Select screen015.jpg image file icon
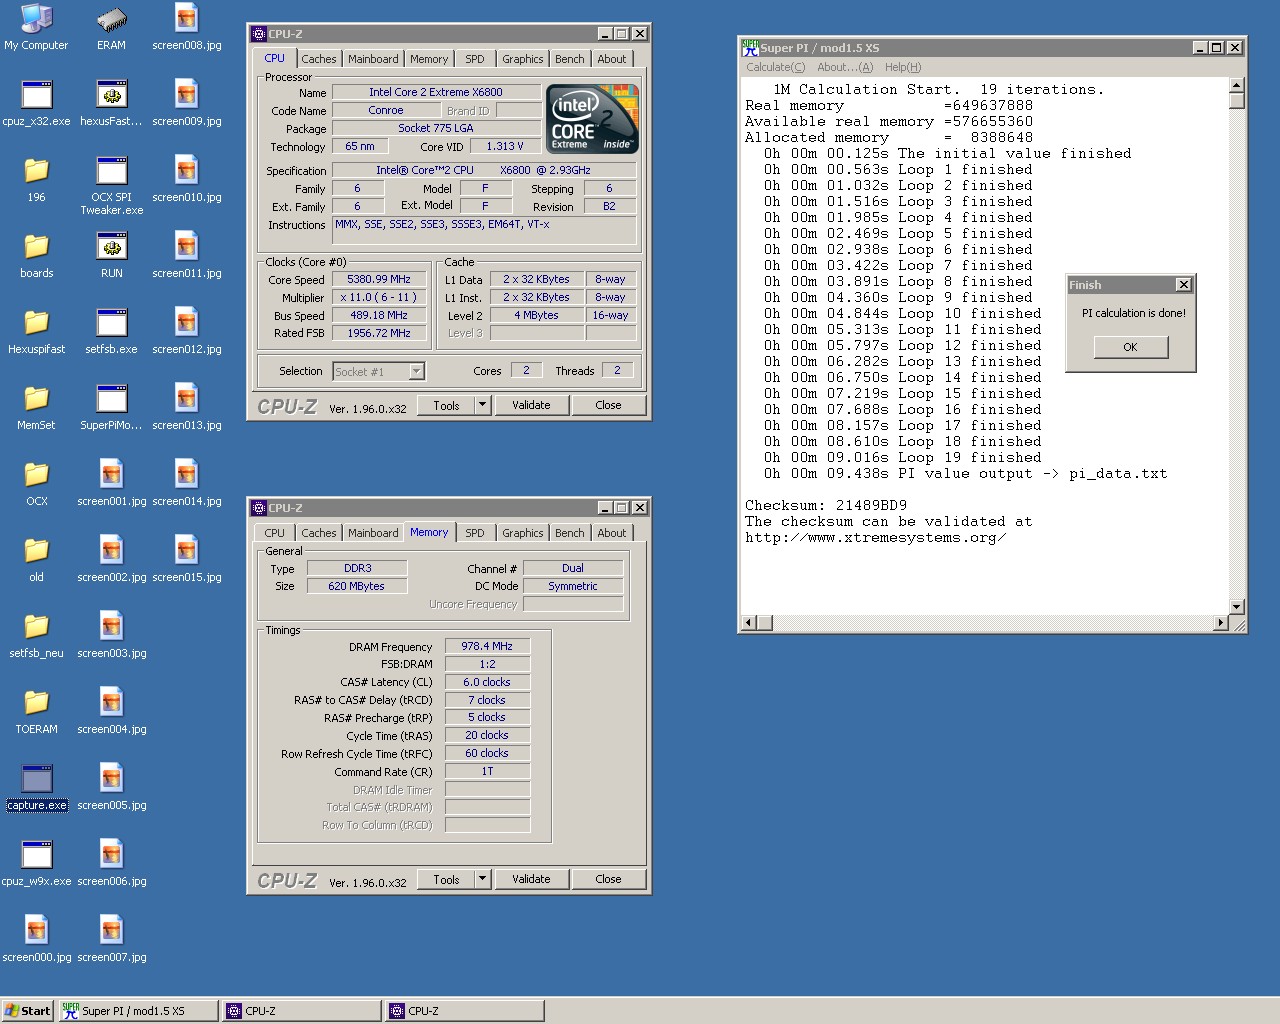The width and height of the screenshot is (1280, 1024). point(187,559)
